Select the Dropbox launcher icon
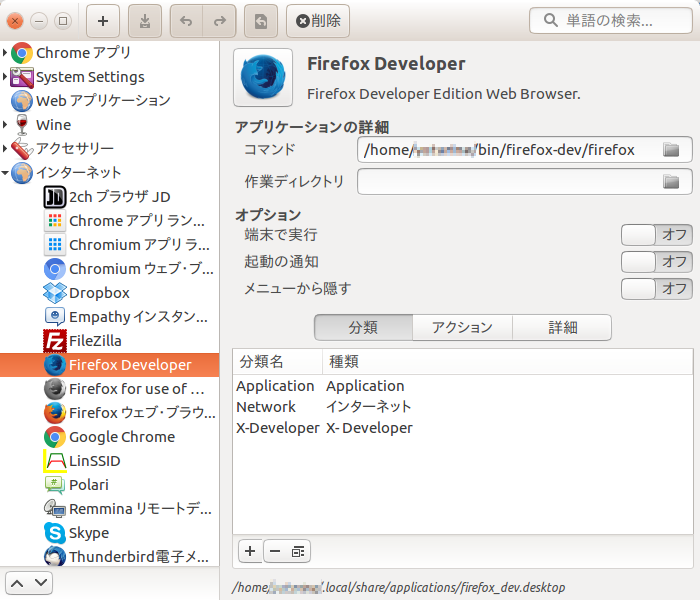Viewport: 700px width, 600px height. click(x=55, y=293)
